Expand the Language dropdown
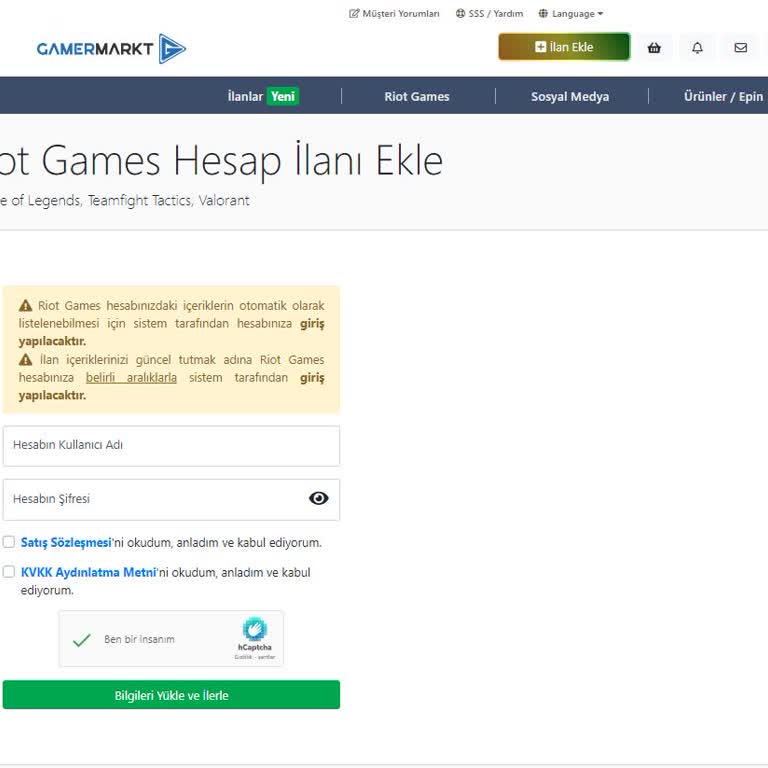Screen dimensions: 768x768 571,14
